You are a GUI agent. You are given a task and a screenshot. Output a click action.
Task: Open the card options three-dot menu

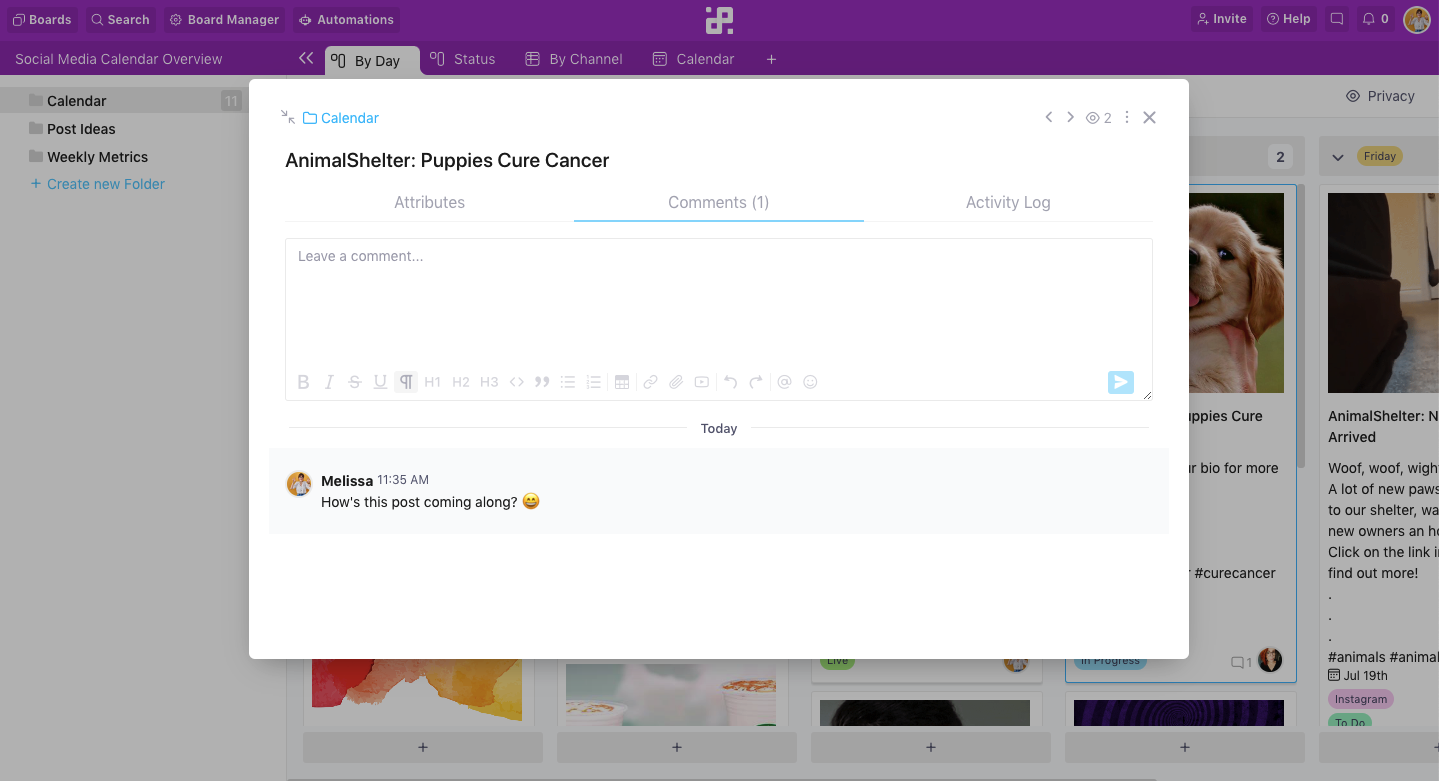(1126, 117)
